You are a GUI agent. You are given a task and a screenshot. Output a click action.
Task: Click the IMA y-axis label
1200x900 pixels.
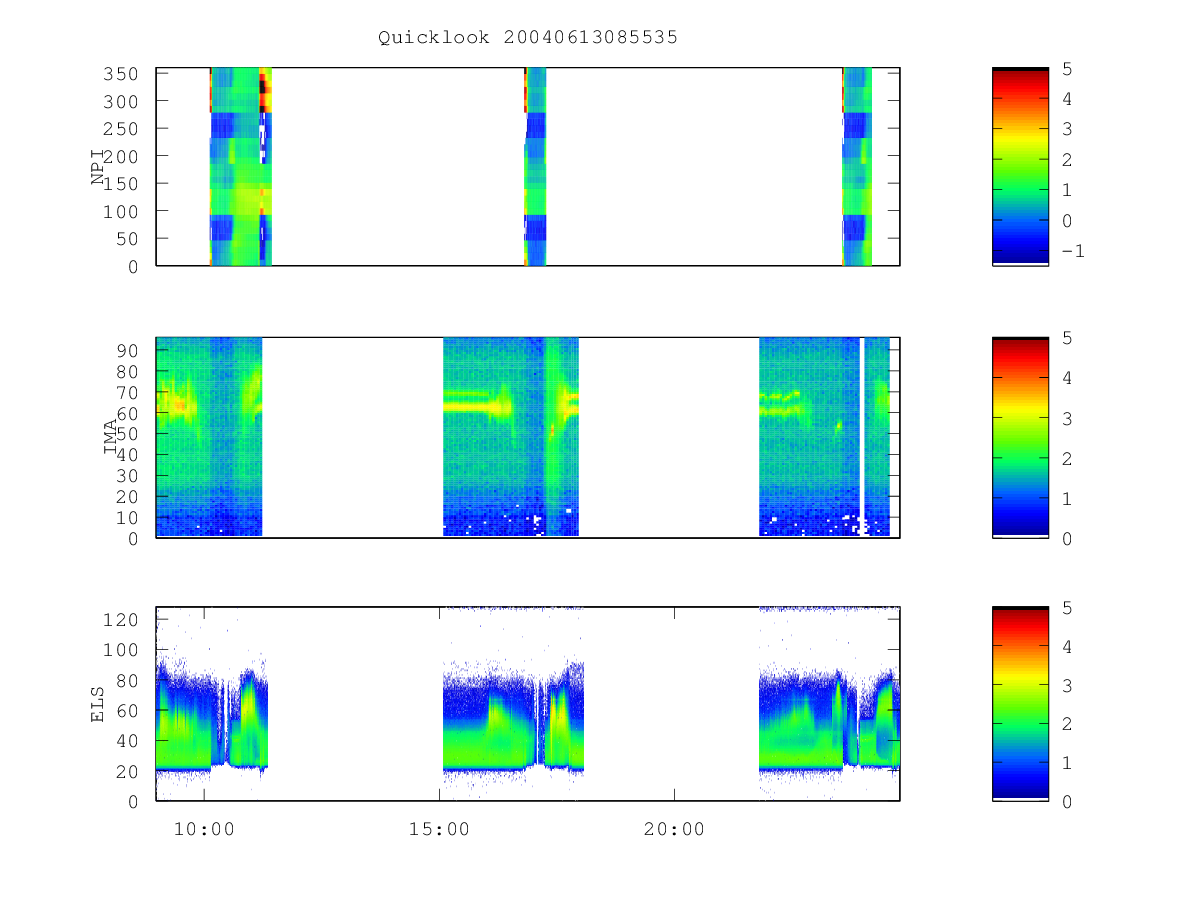111,437
